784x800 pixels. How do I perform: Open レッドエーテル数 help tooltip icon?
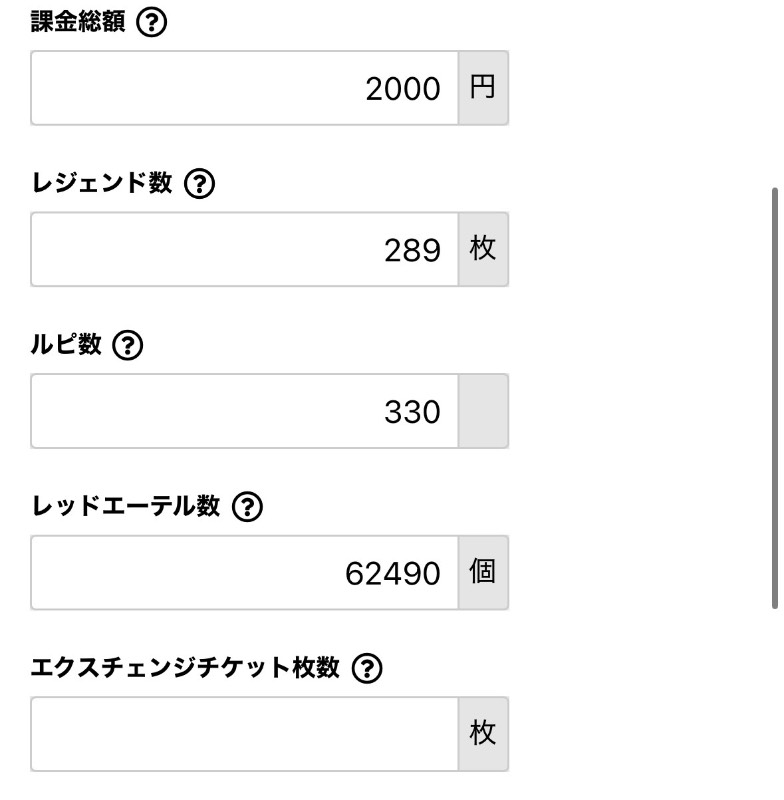coord(247,507)
